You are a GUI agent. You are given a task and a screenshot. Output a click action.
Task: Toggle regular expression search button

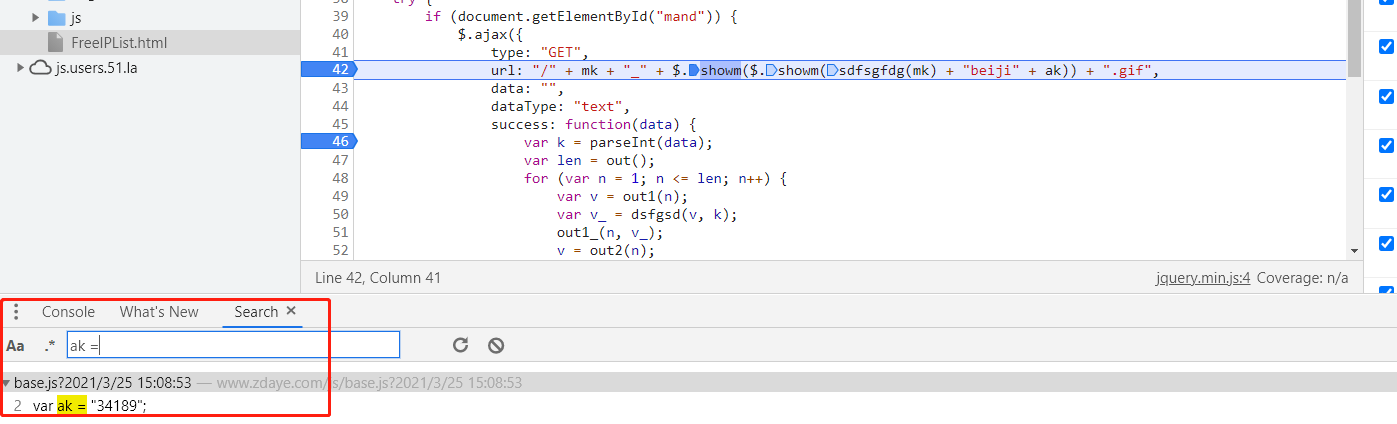point(50,346)
